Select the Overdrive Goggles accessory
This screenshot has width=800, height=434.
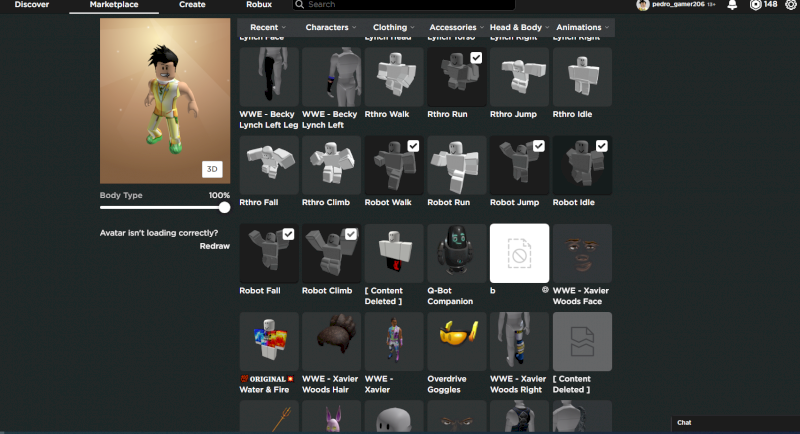[x=456, y=341]
